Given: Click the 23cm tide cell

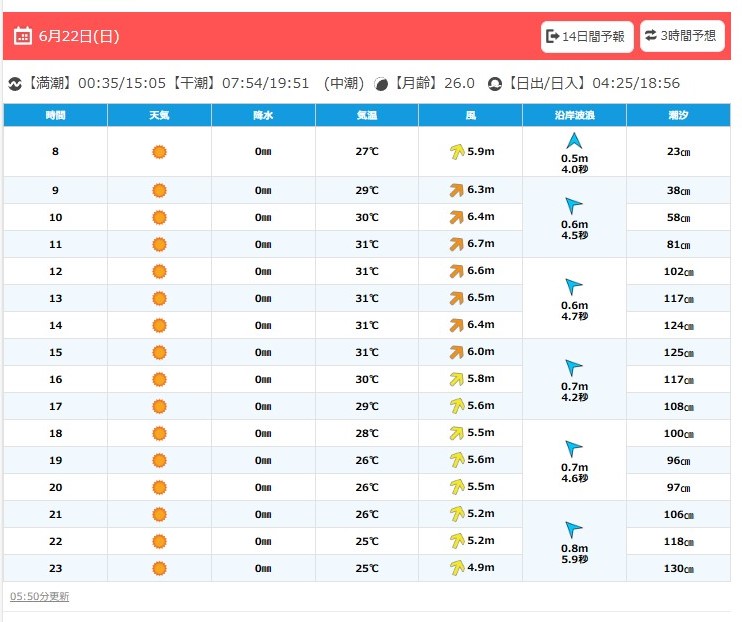Looking at the screenshot, I should pos(678,151).
